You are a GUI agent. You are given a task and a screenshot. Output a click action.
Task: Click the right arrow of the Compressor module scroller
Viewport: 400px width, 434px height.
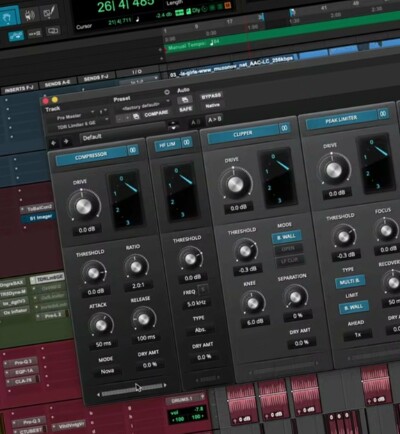pos(165,385)
